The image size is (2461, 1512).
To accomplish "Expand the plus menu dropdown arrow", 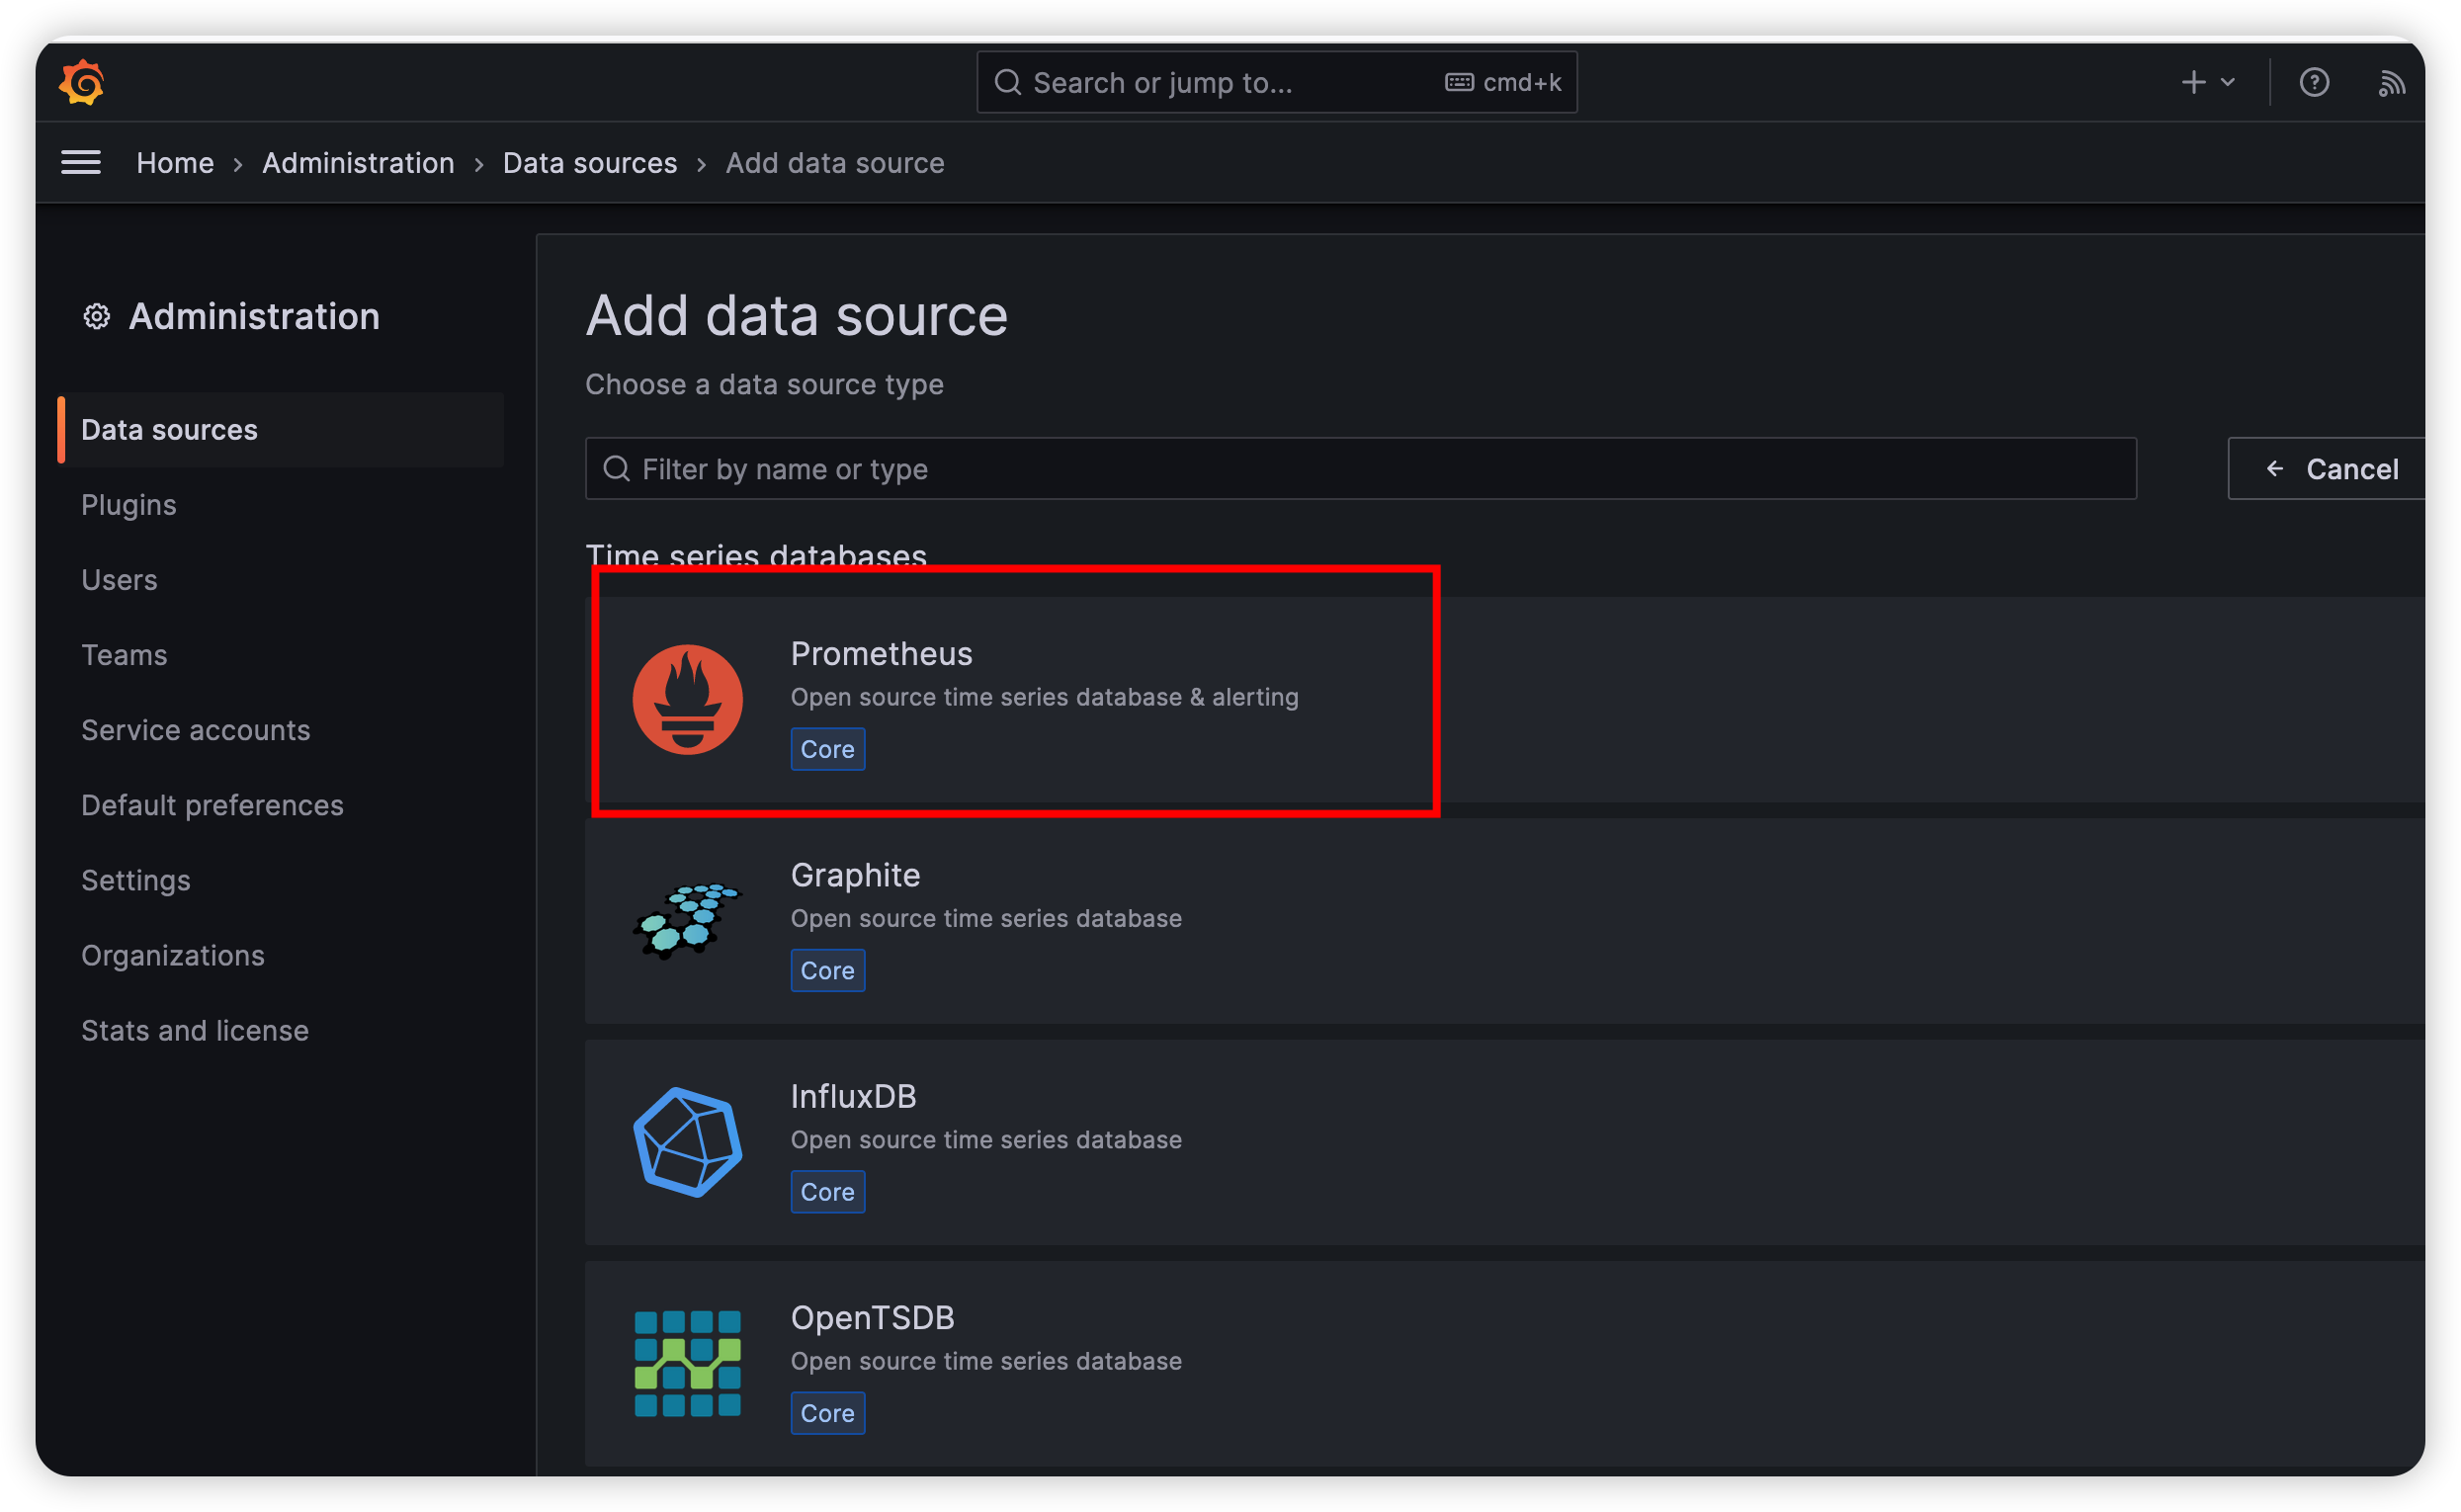I will [x=2226, y=82].
